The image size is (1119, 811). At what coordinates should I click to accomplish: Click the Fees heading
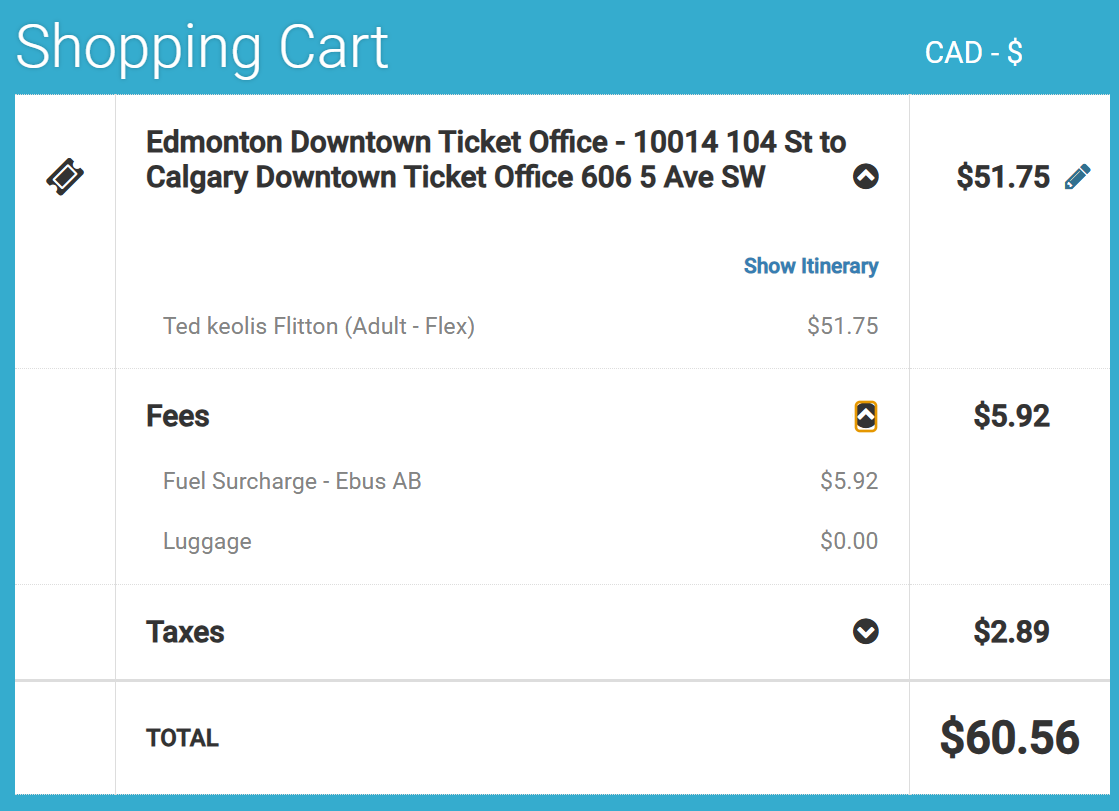click(x=178, y=416)
